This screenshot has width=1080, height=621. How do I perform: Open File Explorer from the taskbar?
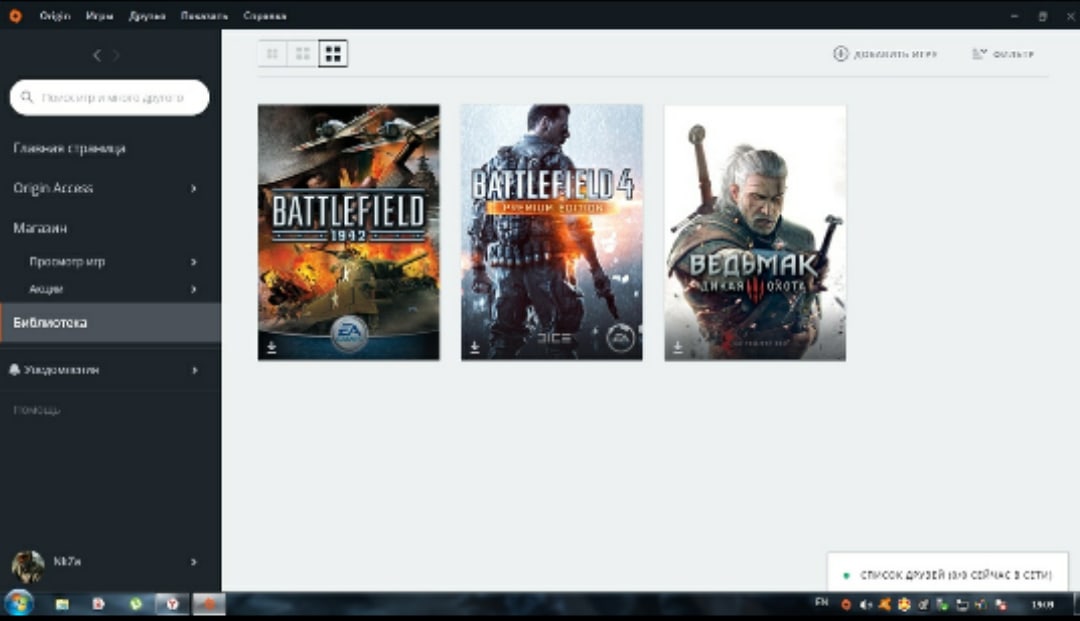(x=62, y=604)
